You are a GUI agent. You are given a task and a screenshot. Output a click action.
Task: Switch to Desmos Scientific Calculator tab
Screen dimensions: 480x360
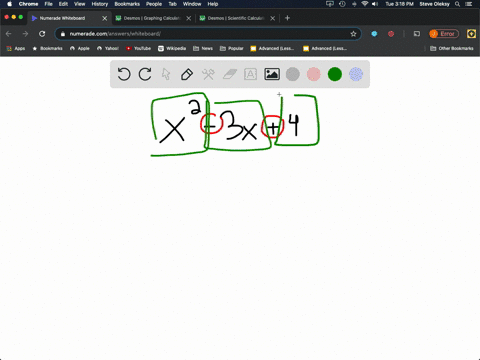pyautogui.click(x=236, y=18)
